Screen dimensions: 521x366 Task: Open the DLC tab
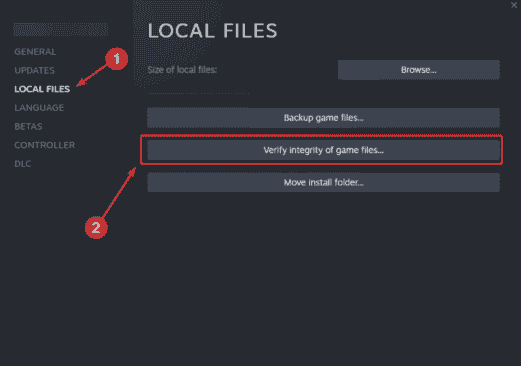(x=23, y=164)
